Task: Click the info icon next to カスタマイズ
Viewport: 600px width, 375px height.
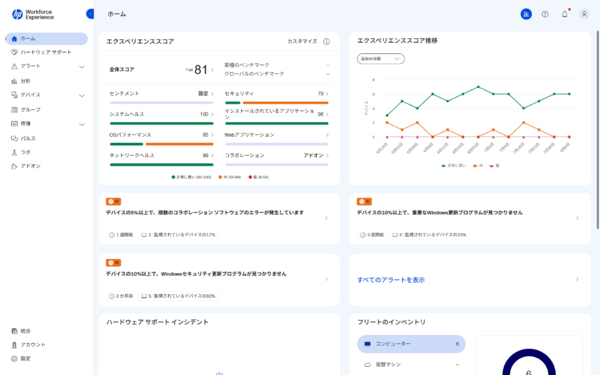Action: tap(326, 41)
